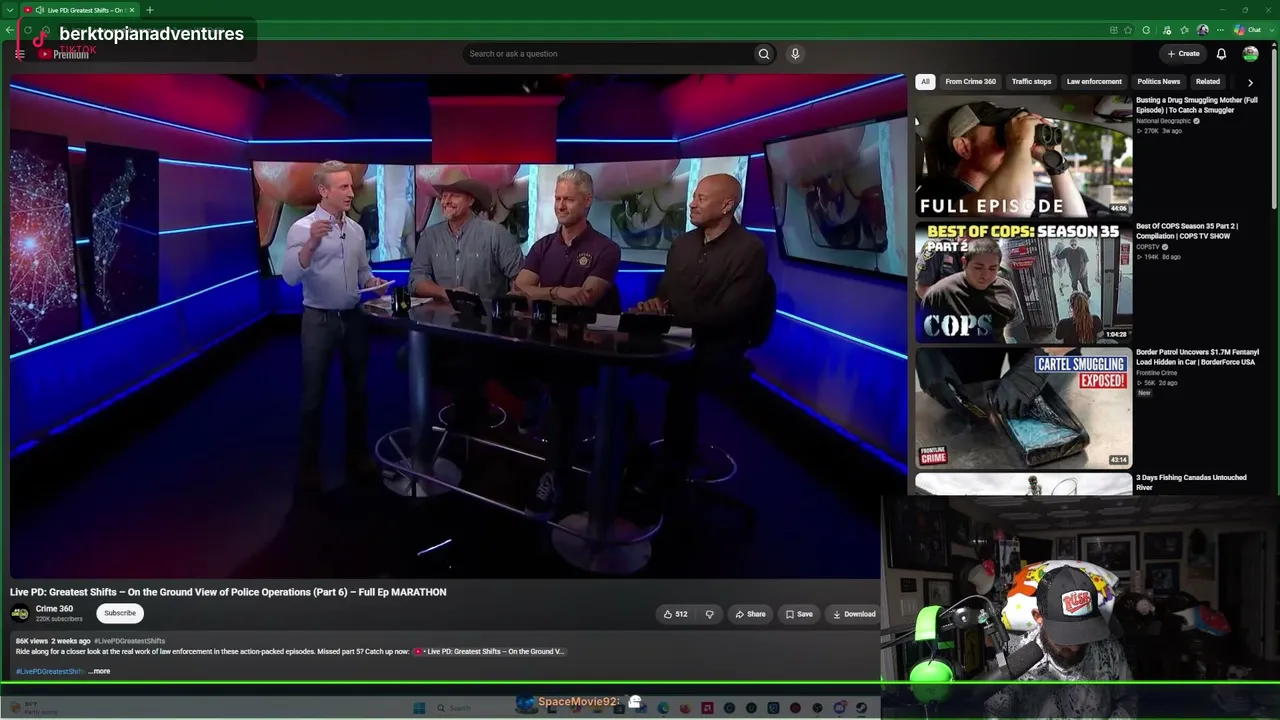This screenshot has height=720, width=1280.
Task: Open the Best Of COPS Season 35 thumbnail
Action: 1023,282
